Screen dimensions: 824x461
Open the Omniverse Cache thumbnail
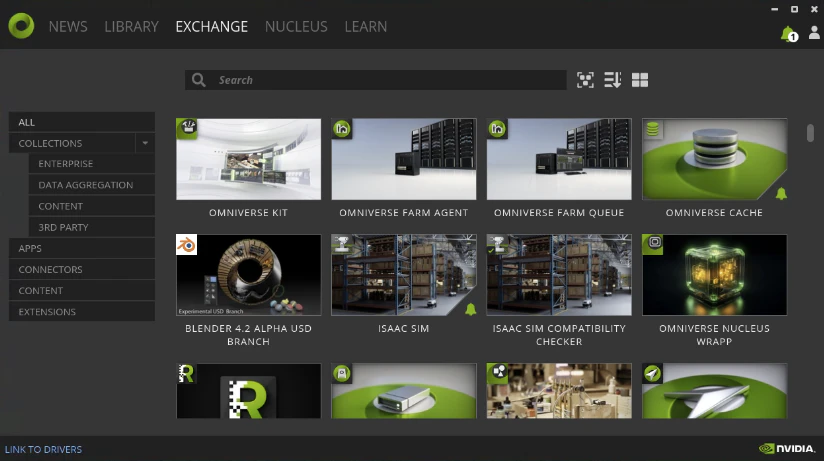pyautogui.click(x=715, y=159)
